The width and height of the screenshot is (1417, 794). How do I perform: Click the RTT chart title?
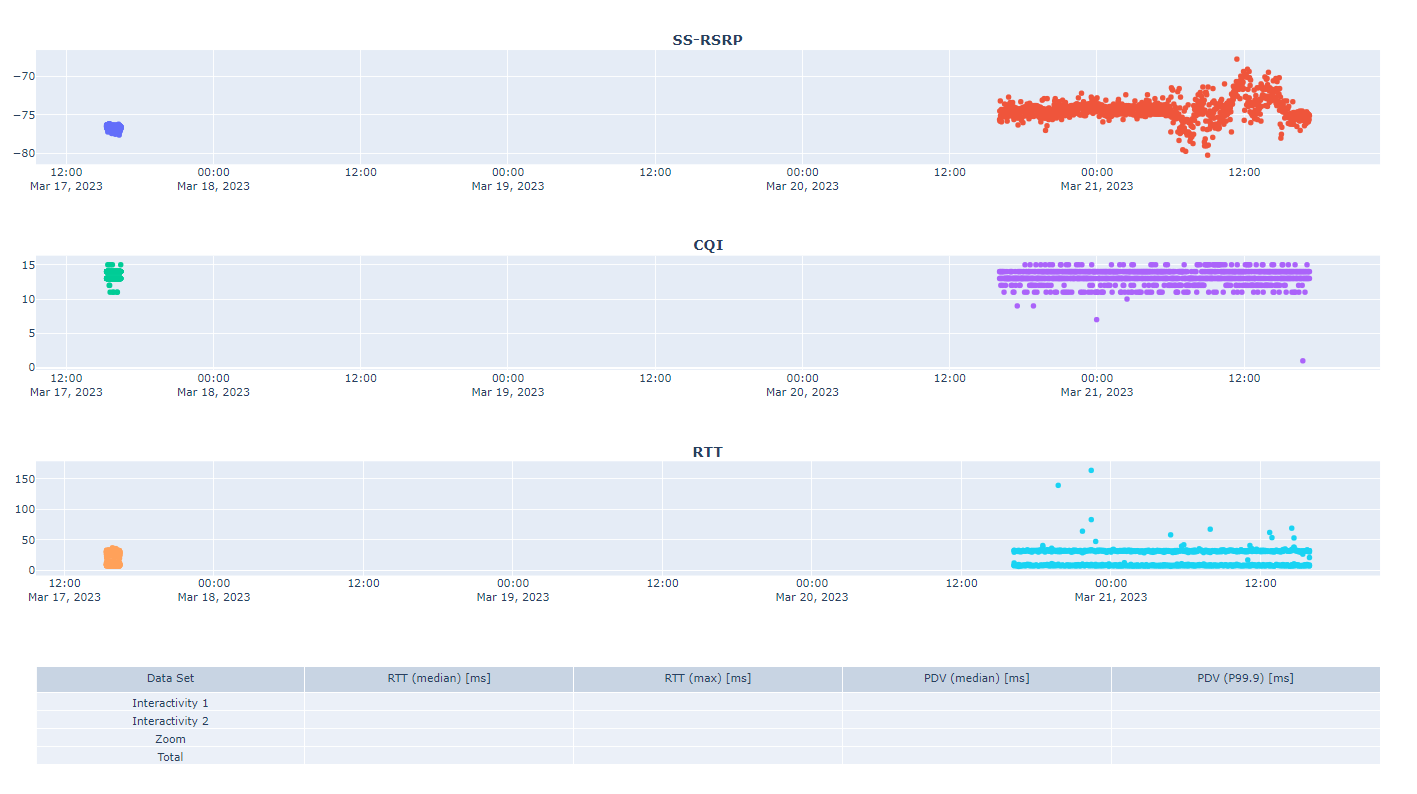pos(708,452)
